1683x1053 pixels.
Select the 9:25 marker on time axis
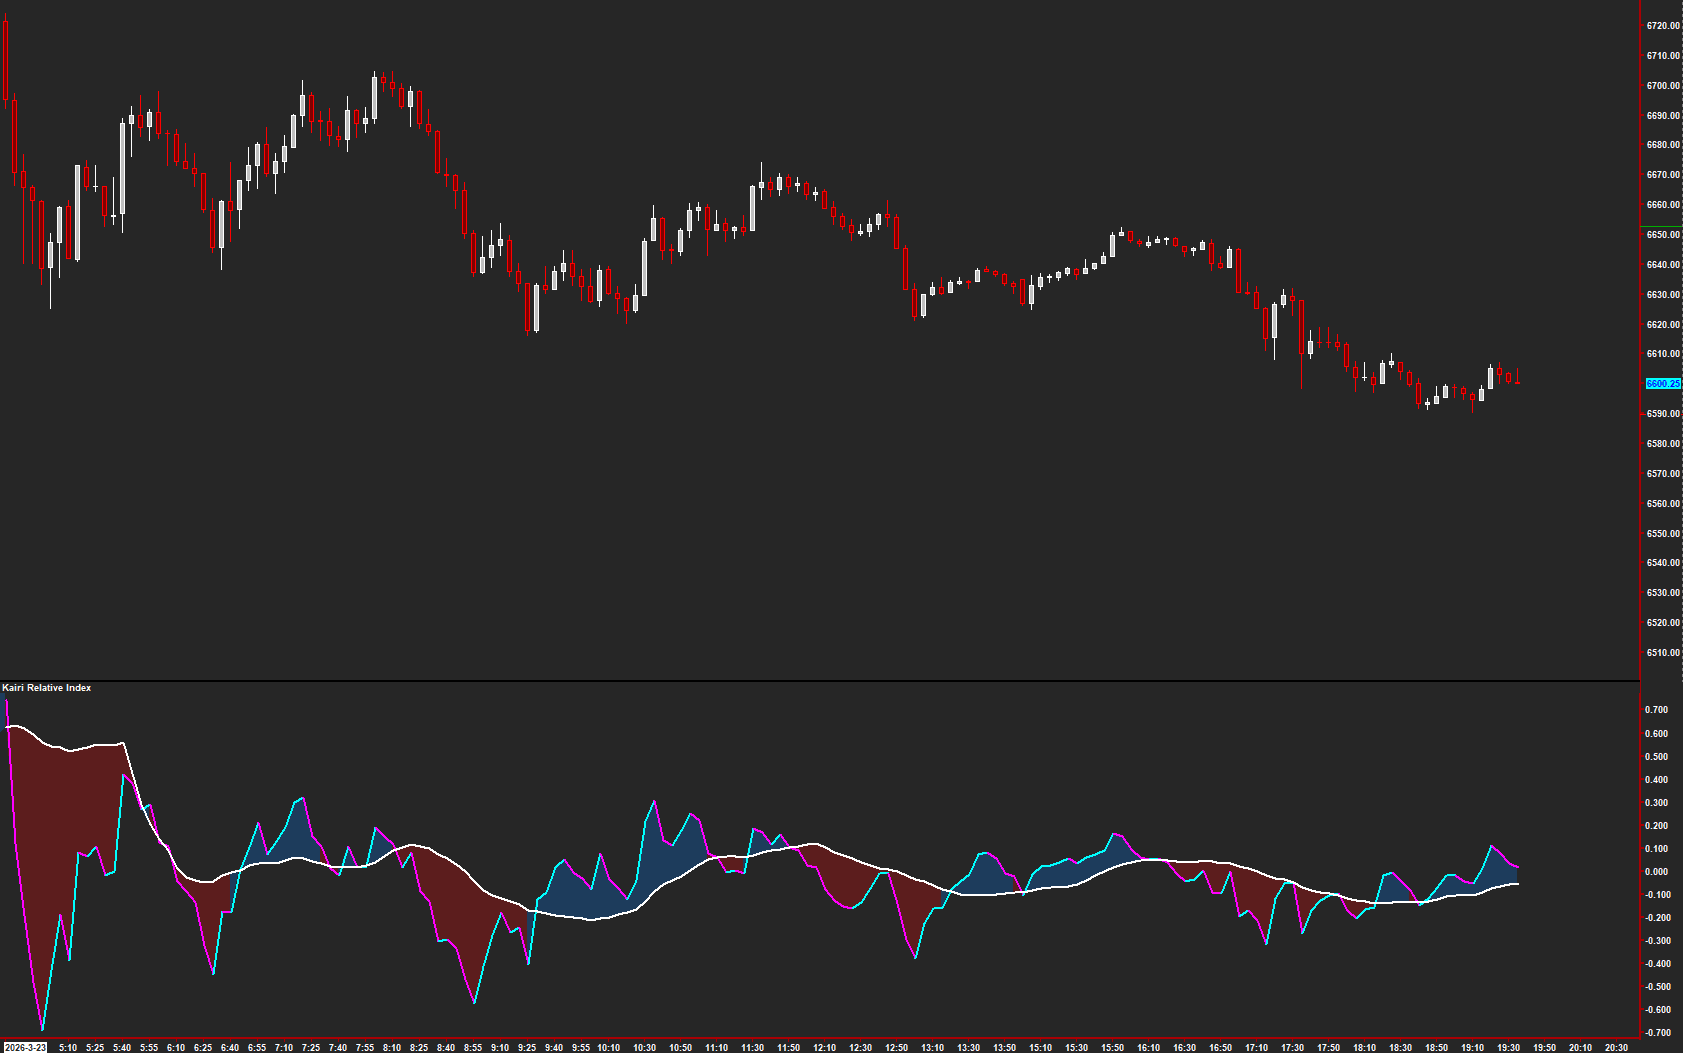526,1047
